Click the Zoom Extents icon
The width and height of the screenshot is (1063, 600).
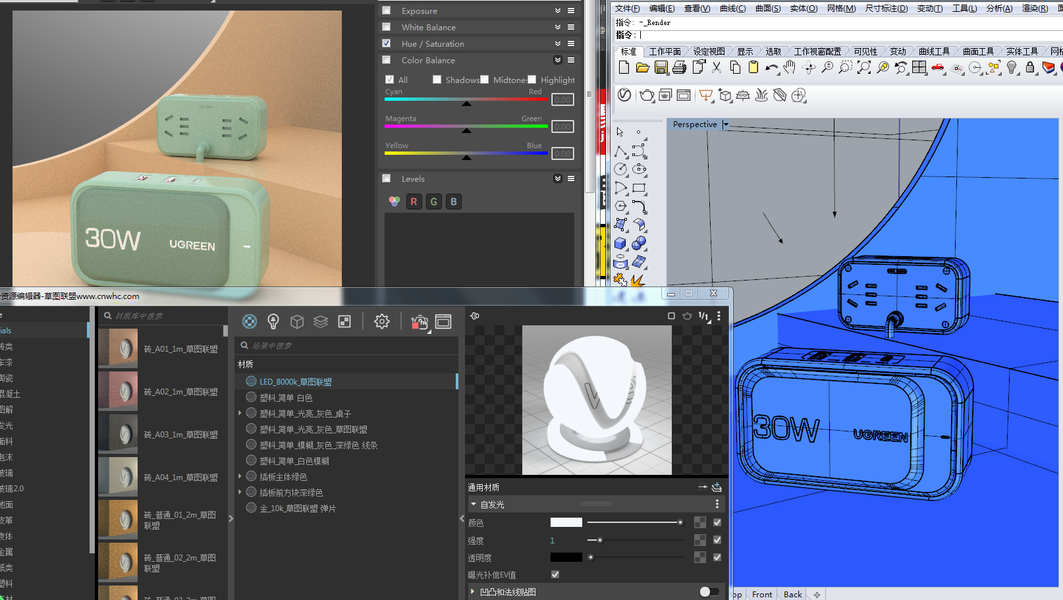pos(864,67)
